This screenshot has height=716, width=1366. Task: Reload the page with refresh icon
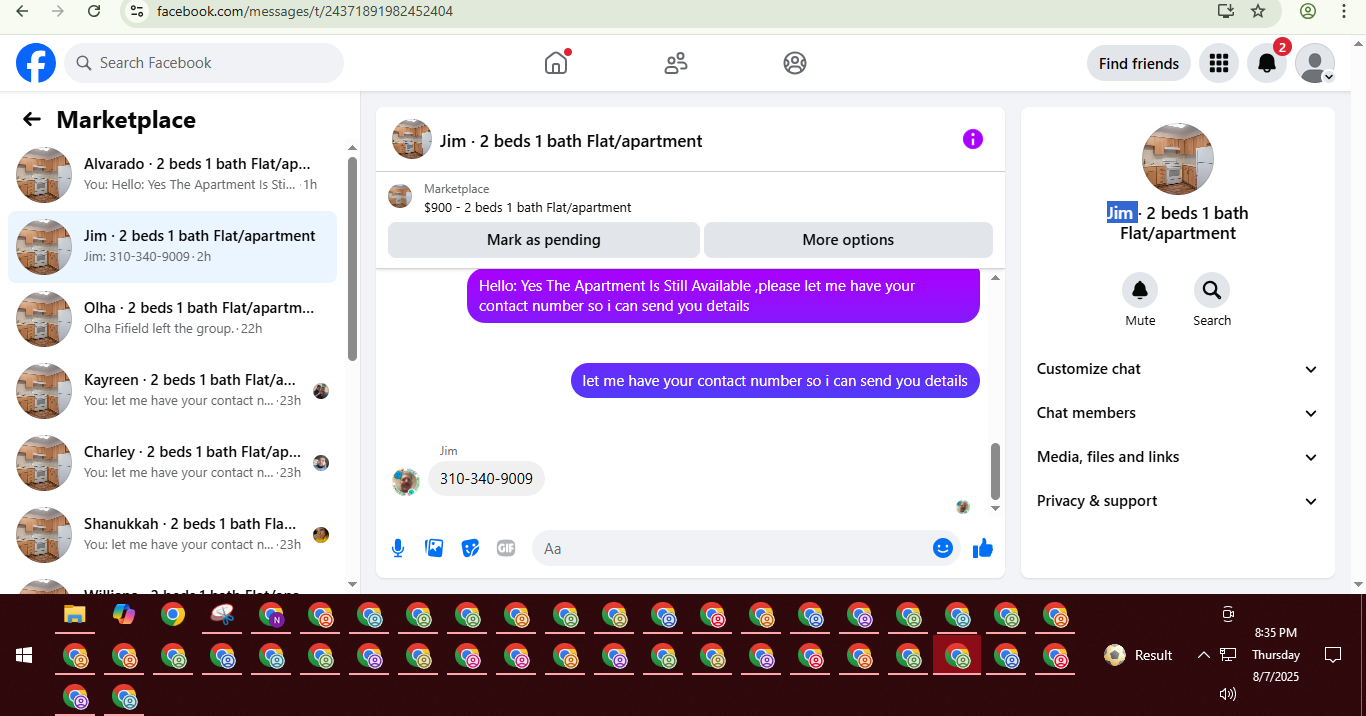[94, 11]
